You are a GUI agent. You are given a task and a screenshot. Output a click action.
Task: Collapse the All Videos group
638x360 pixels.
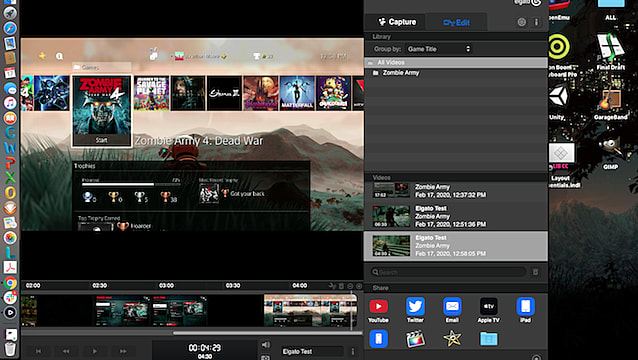(x=370, y=63)
